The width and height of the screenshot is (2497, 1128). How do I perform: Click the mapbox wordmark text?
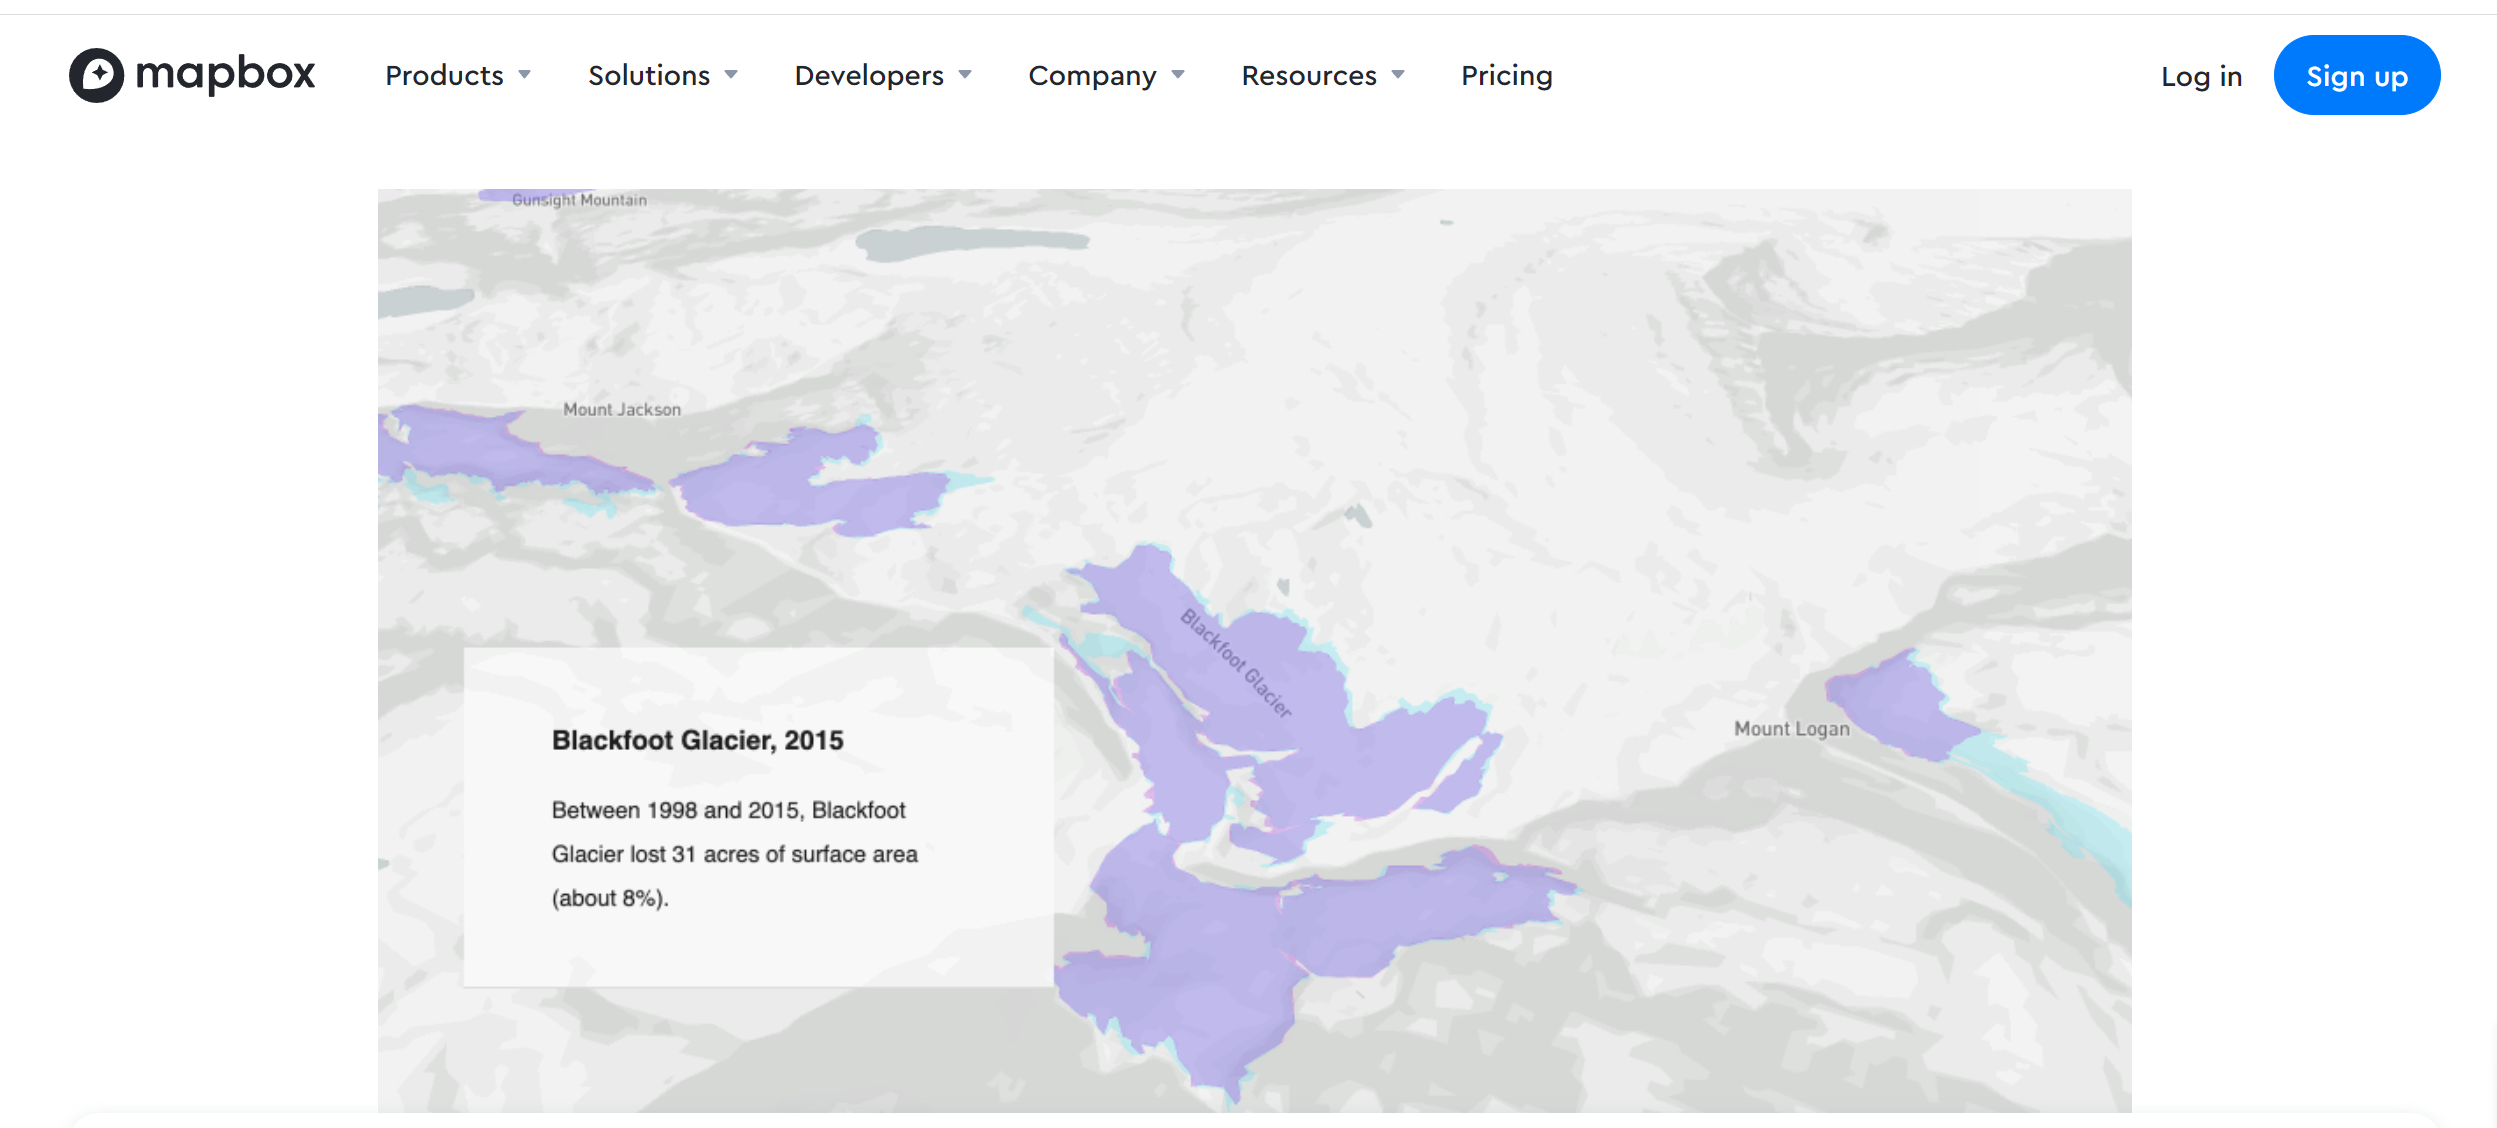click(x=225, y=74)
